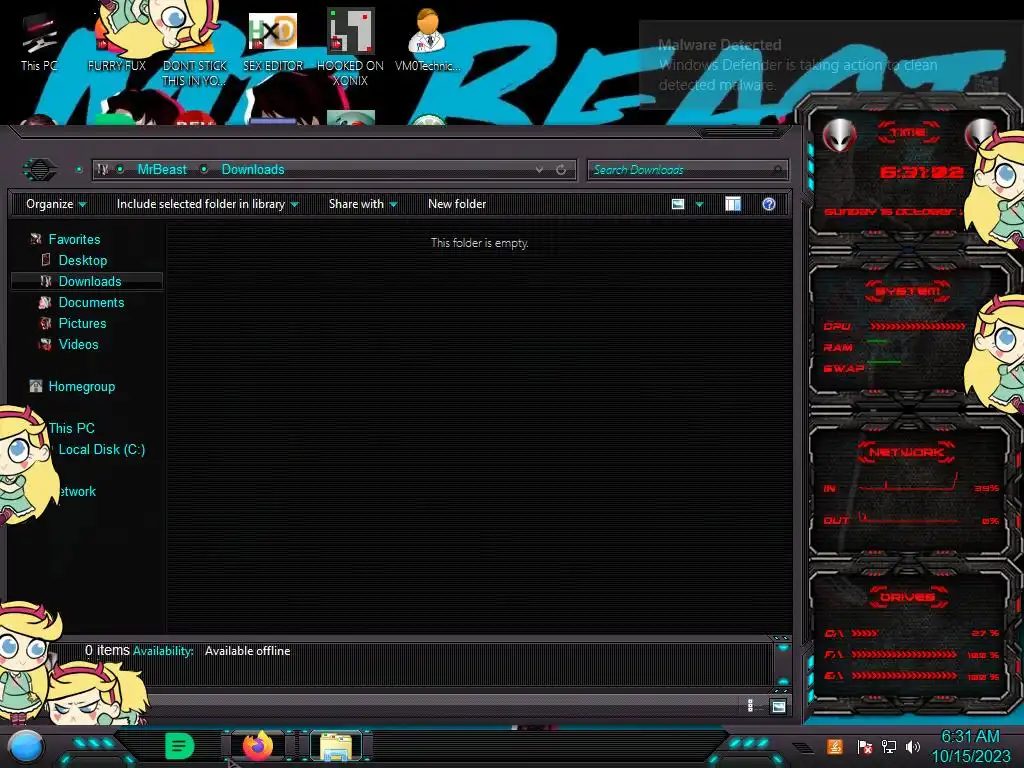Viewport: 1024px width, 768px height.
Task: Open the recent locations dropdown beside the back button
Action: [x=79, y=170]
